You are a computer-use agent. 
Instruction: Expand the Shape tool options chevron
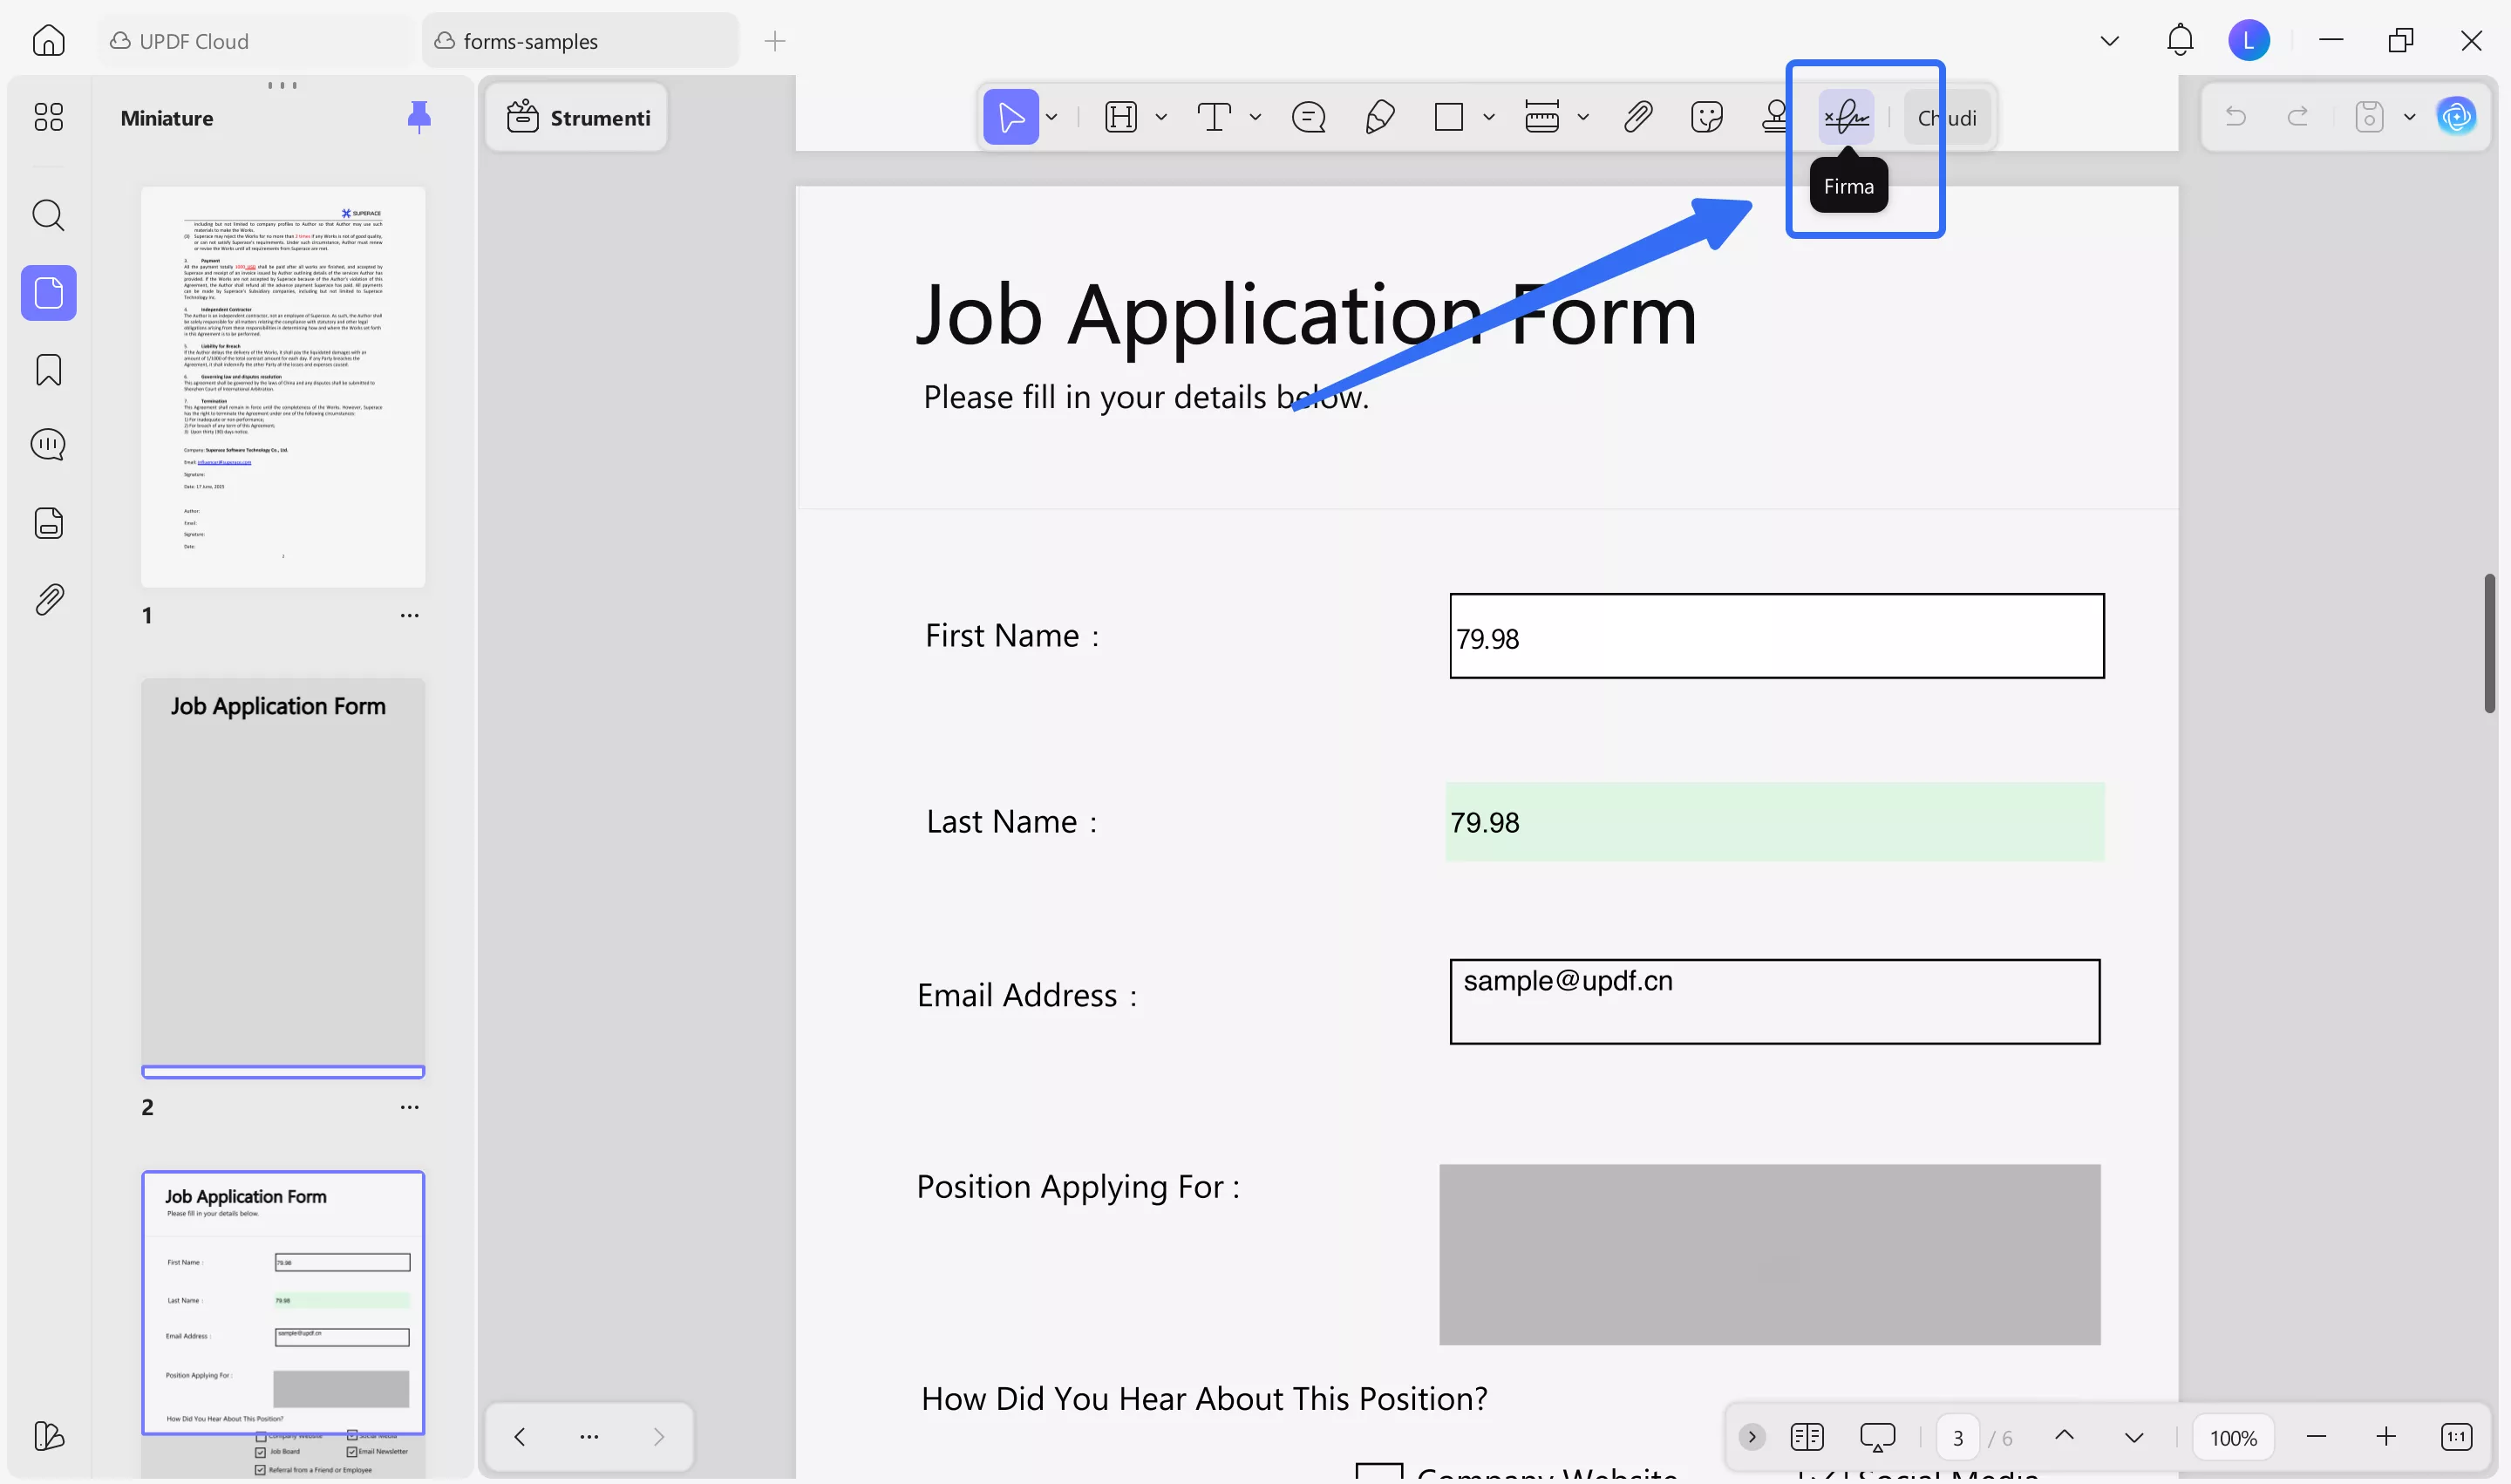1490,117
